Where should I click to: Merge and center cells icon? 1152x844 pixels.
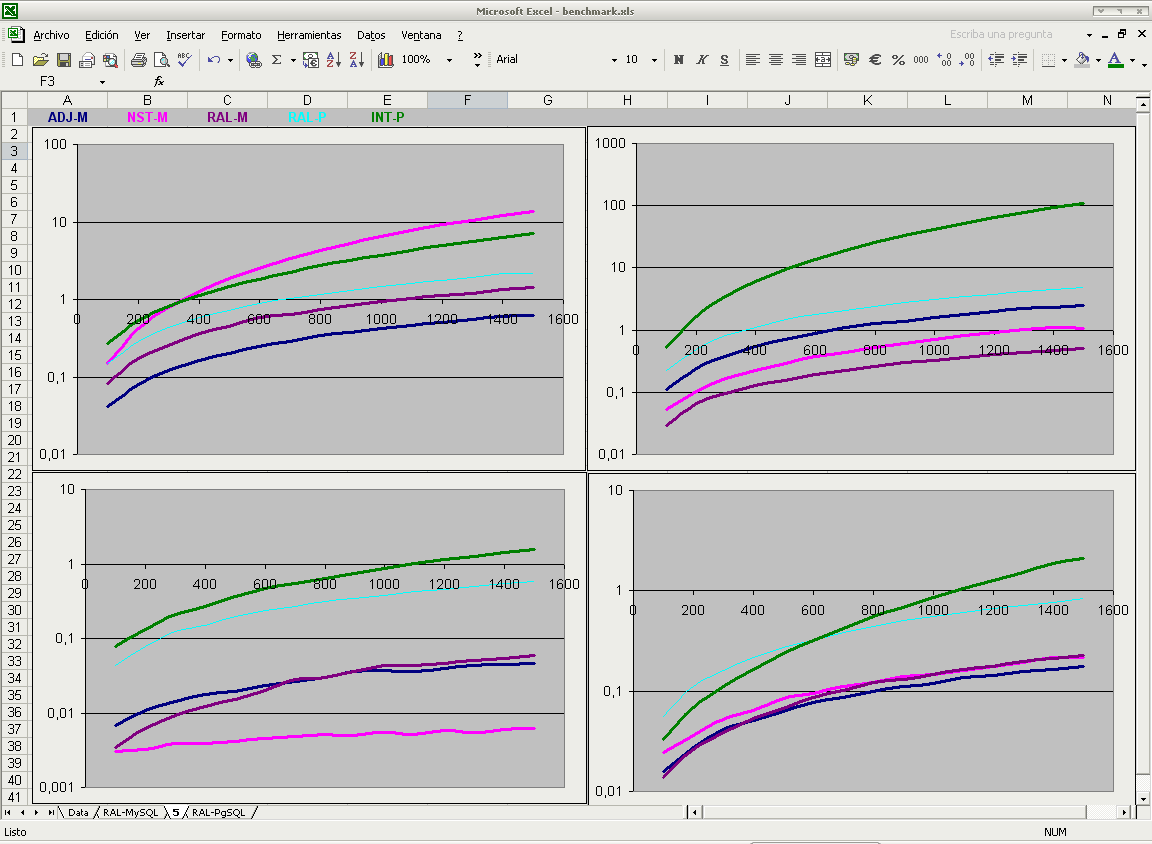click(823, 59)
